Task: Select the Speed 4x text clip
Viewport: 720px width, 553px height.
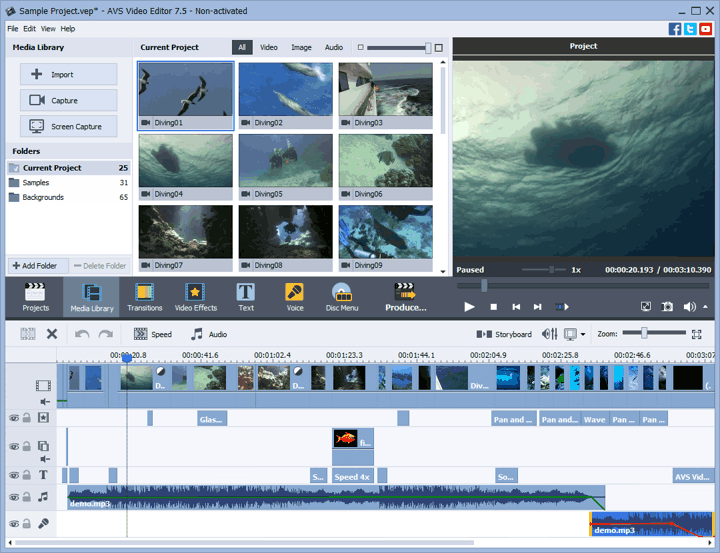Action: pyautogui.click(x=352, y=476)
